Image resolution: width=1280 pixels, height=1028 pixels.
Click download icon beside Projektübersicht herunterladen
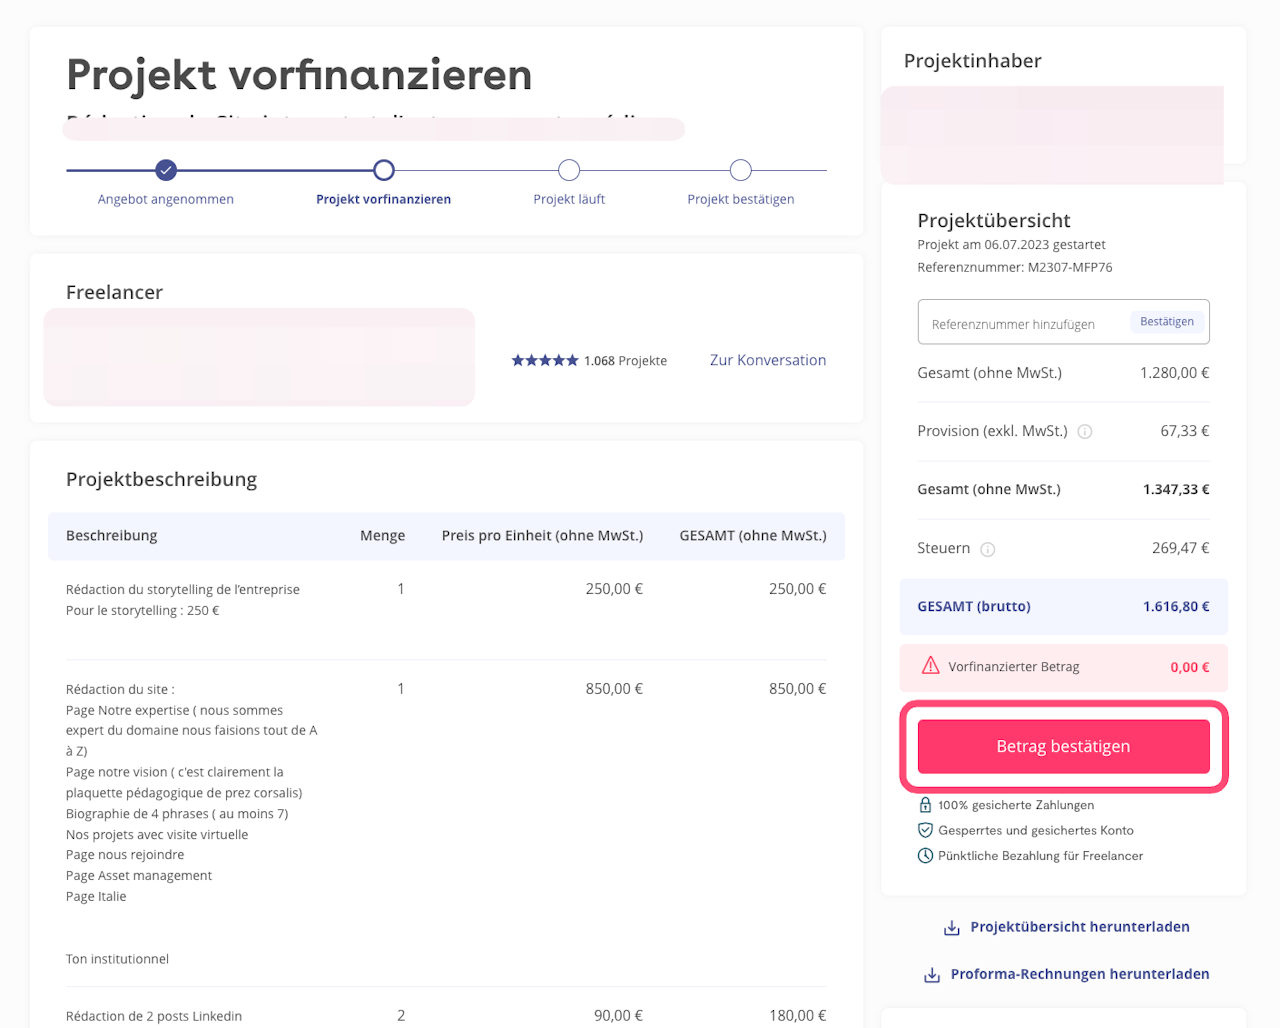pyautogui.click(x=952, y=928)
